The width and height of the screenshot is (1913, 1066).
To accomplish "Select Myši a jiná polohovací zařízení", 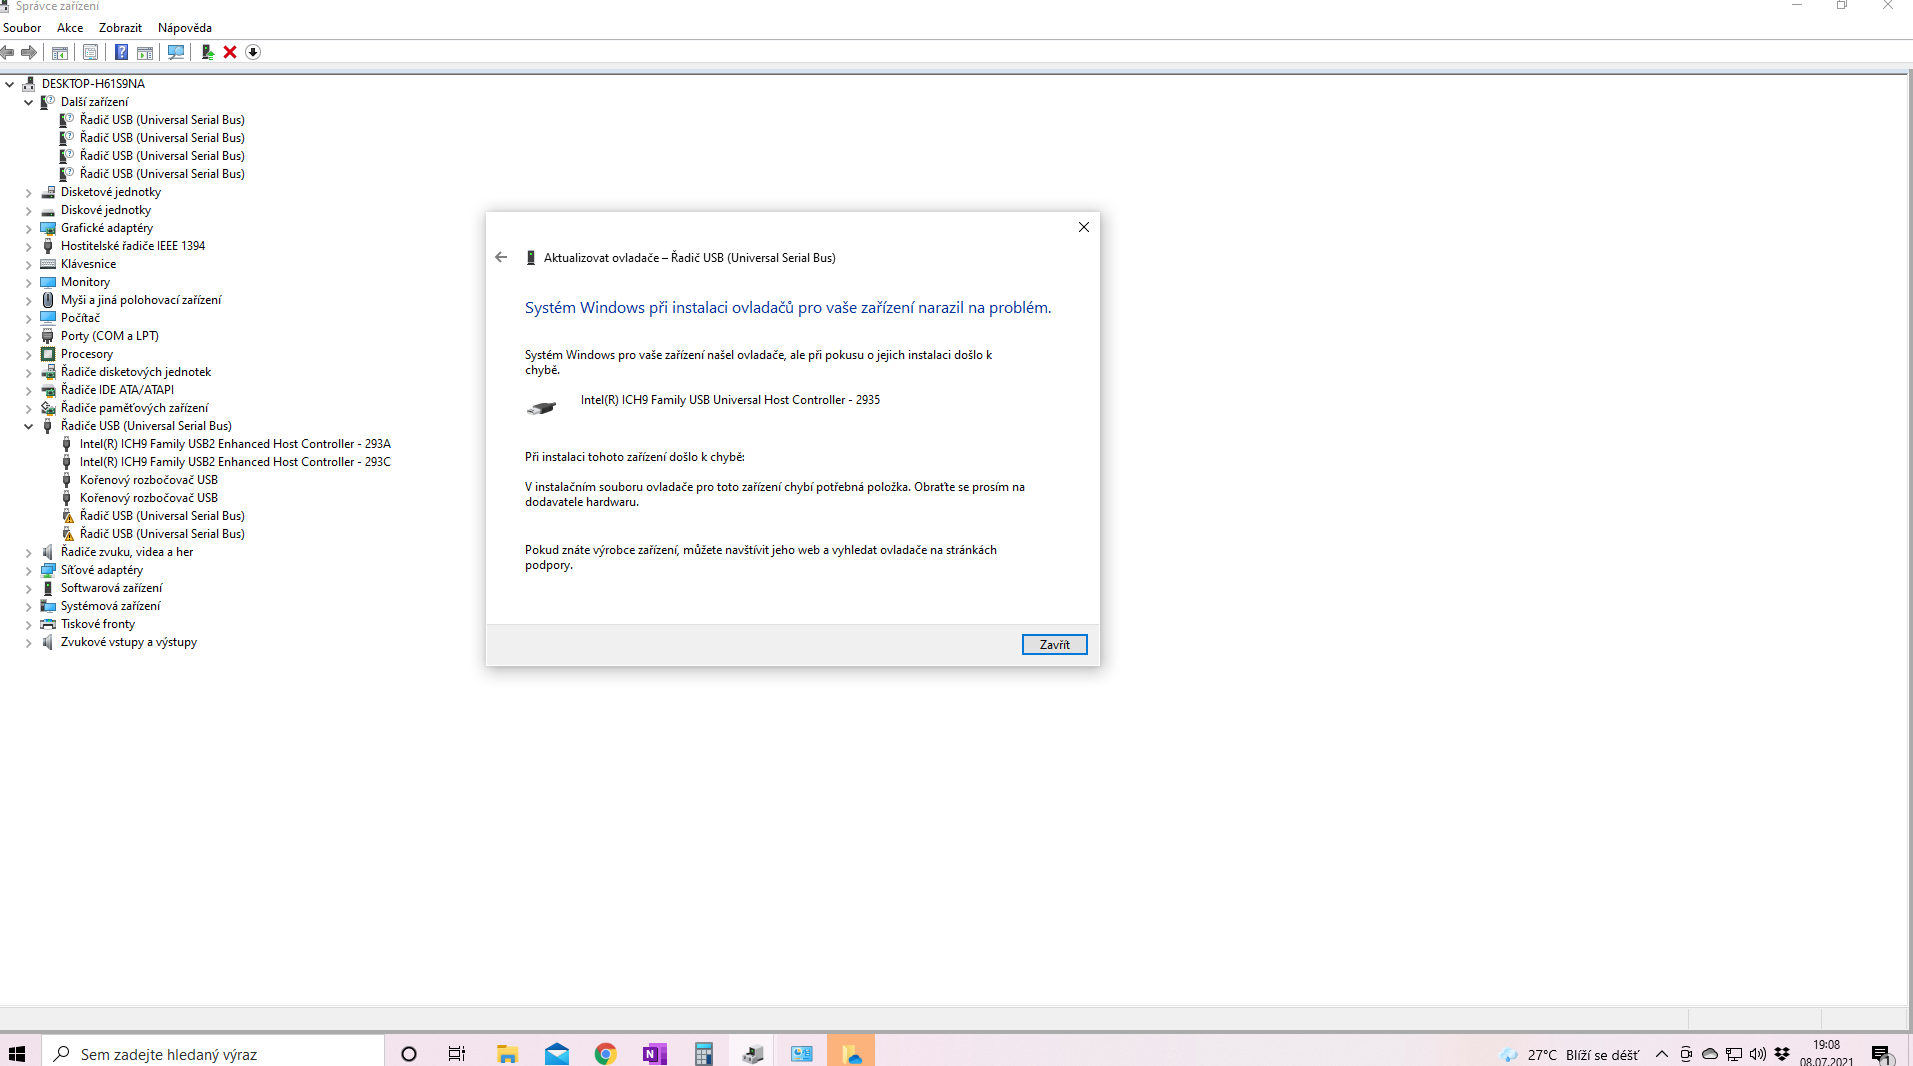I will [141, 300].
